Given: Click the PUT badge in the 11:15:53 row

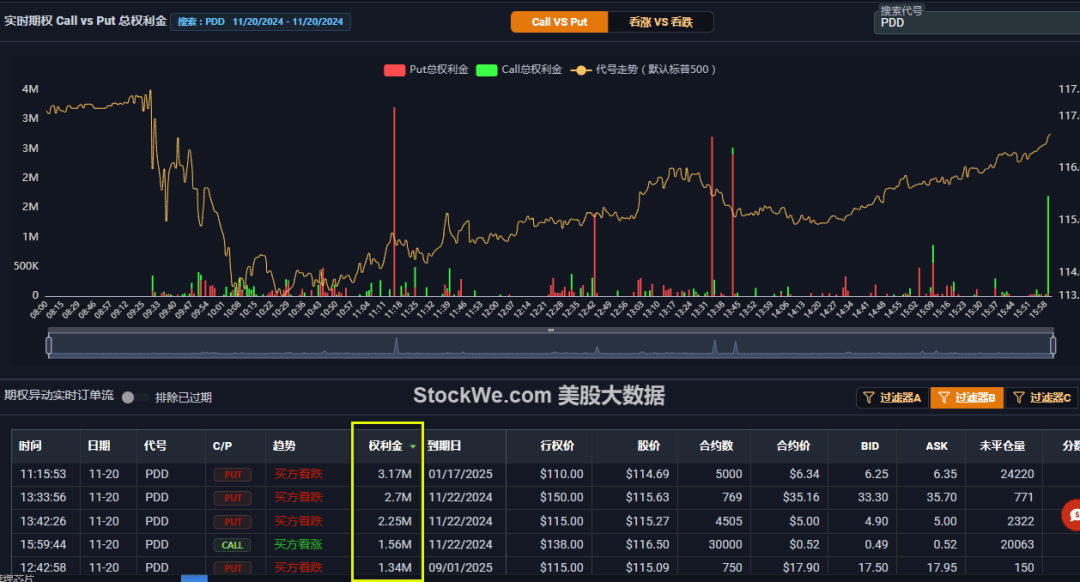Looking at the screenshot, I should (232, 475).
